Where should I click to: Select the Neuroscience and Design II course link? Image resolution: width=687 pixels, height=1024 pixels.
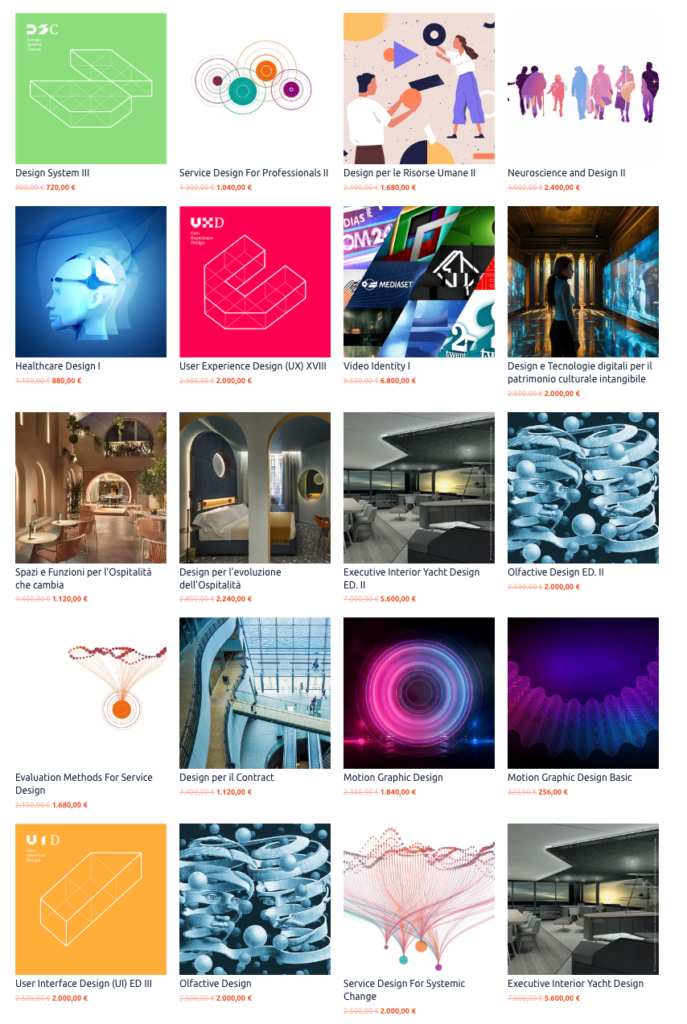click(x=566, y=173)
